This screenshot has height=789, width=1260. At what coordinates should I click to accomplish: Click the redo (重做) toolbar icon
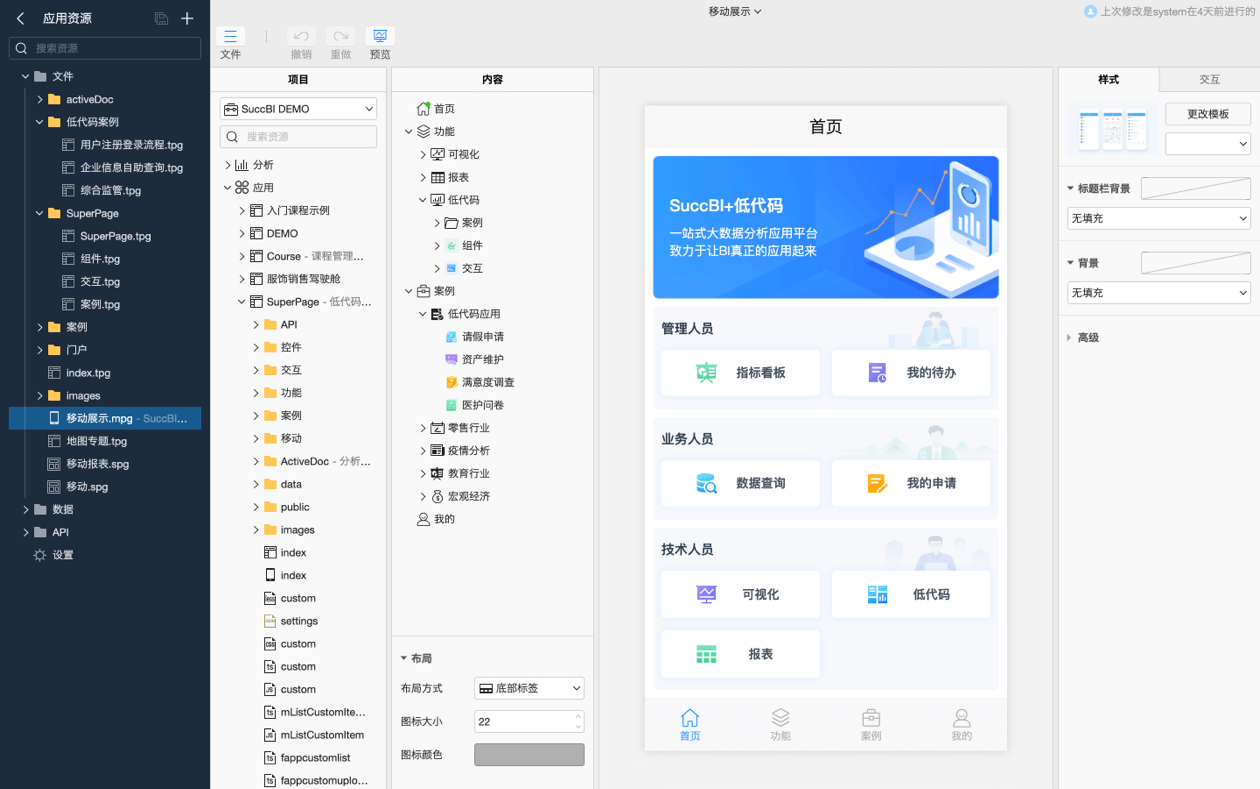tap(340, 36)
